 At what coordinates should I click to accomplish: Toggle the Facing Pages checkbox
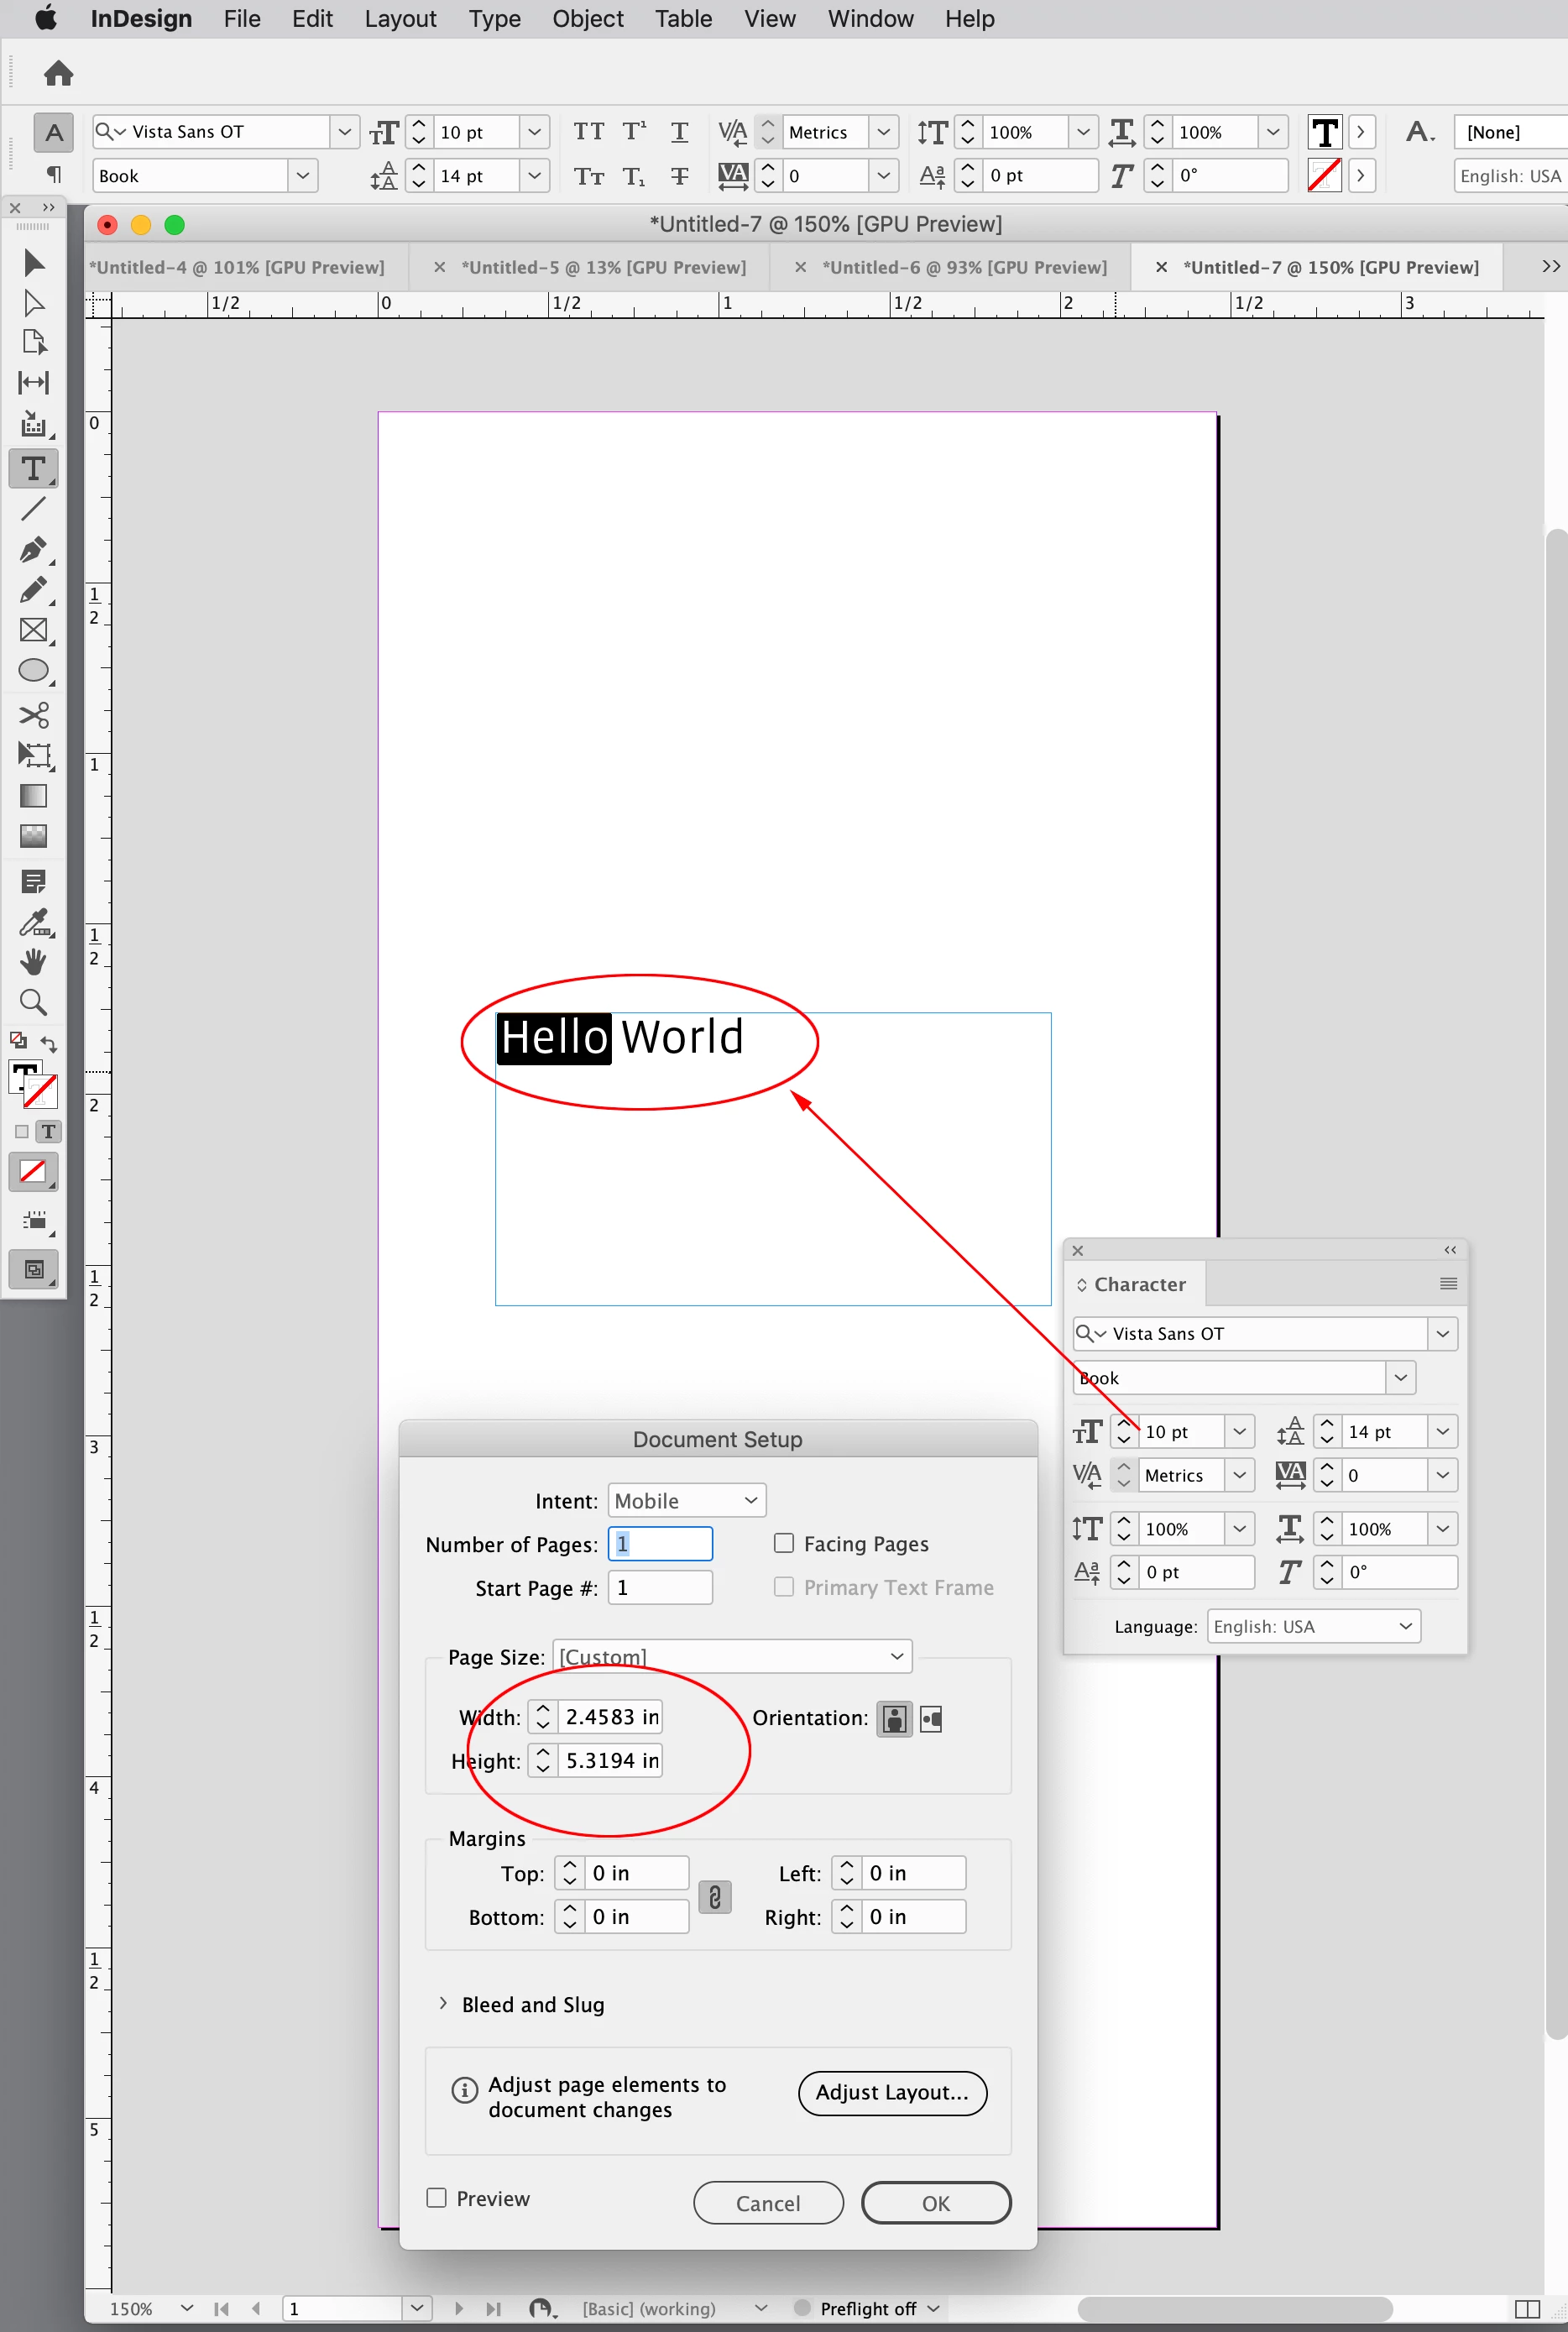(784, 1543)
